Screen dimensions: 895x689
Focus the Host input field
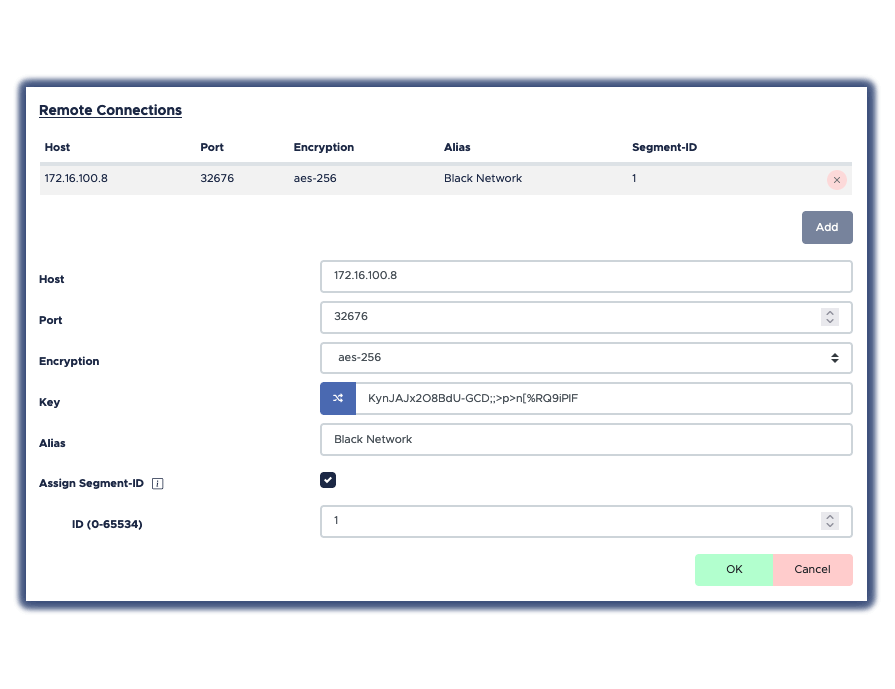pyautogui.click(x=586, y=276)
